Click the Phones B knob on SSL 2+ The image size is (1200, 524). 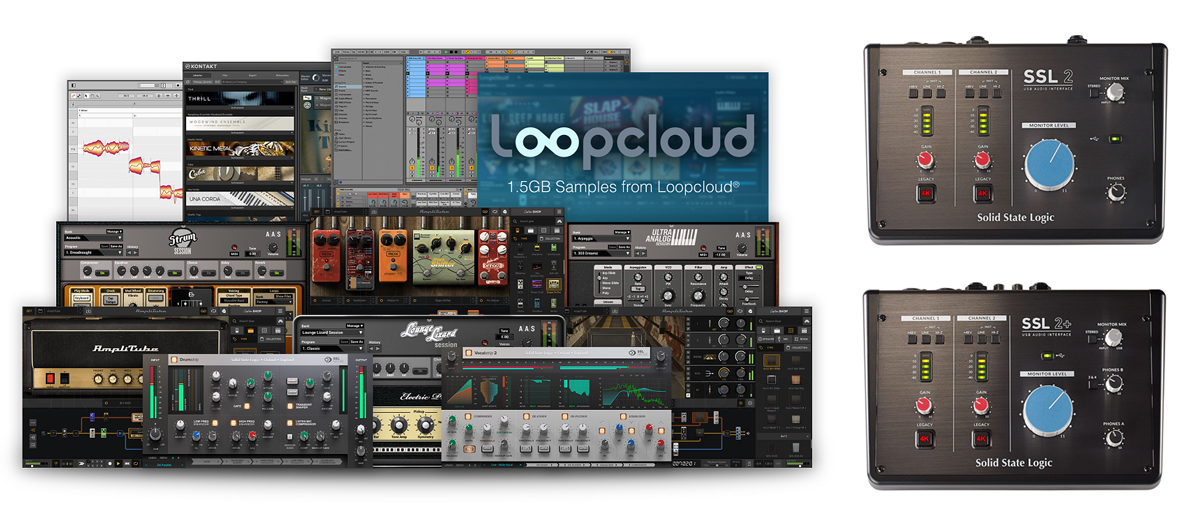[1116, 383]
